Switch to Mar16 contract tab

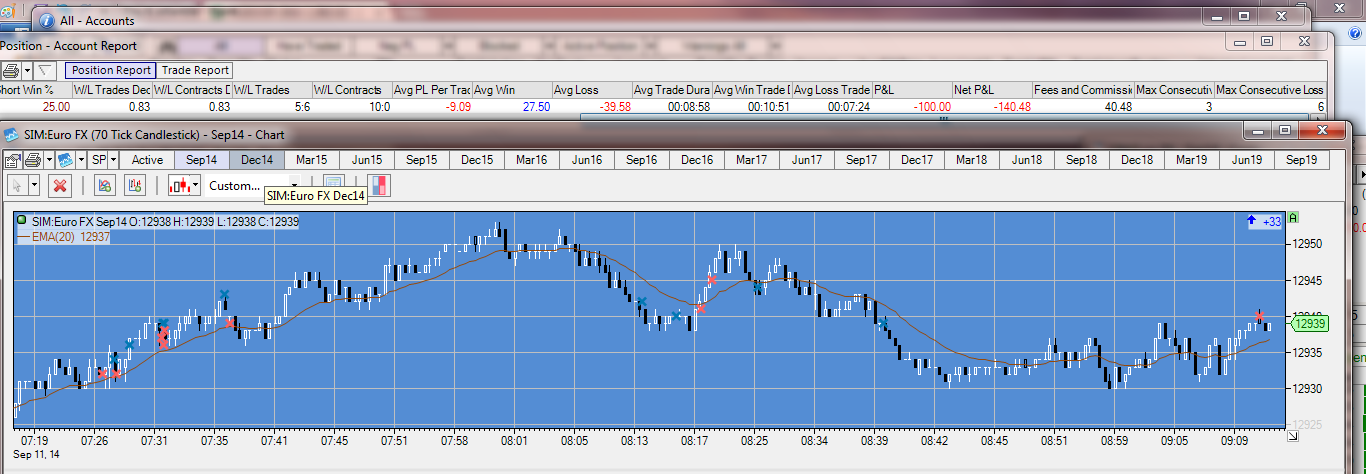(x=531, y=160)
